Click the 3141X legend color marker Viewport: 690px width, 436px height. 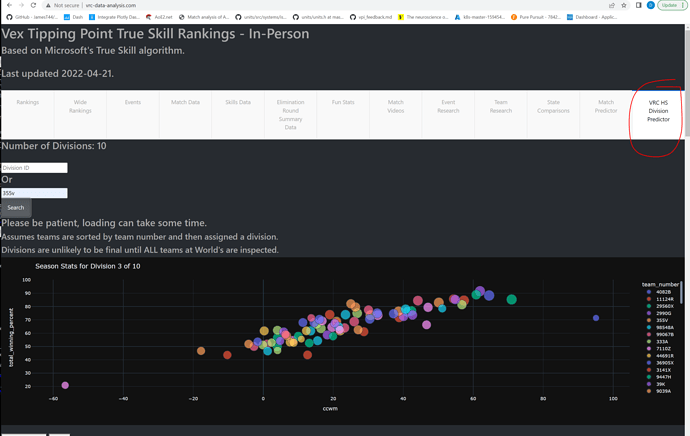(649, 370)
